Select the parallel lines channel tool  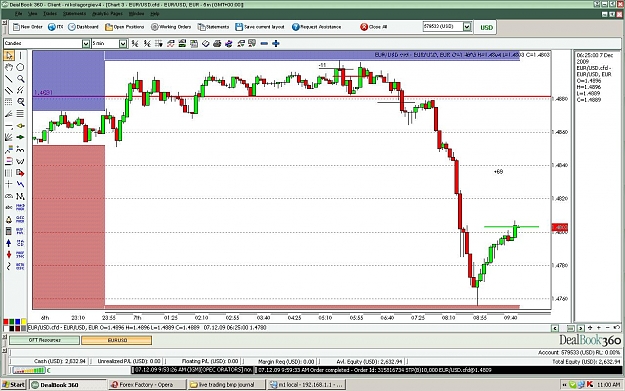click(9, 90)
